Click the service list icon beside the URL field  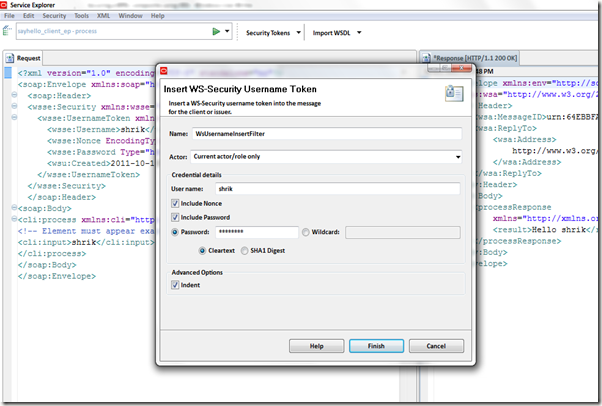click(x=7, y=30)
